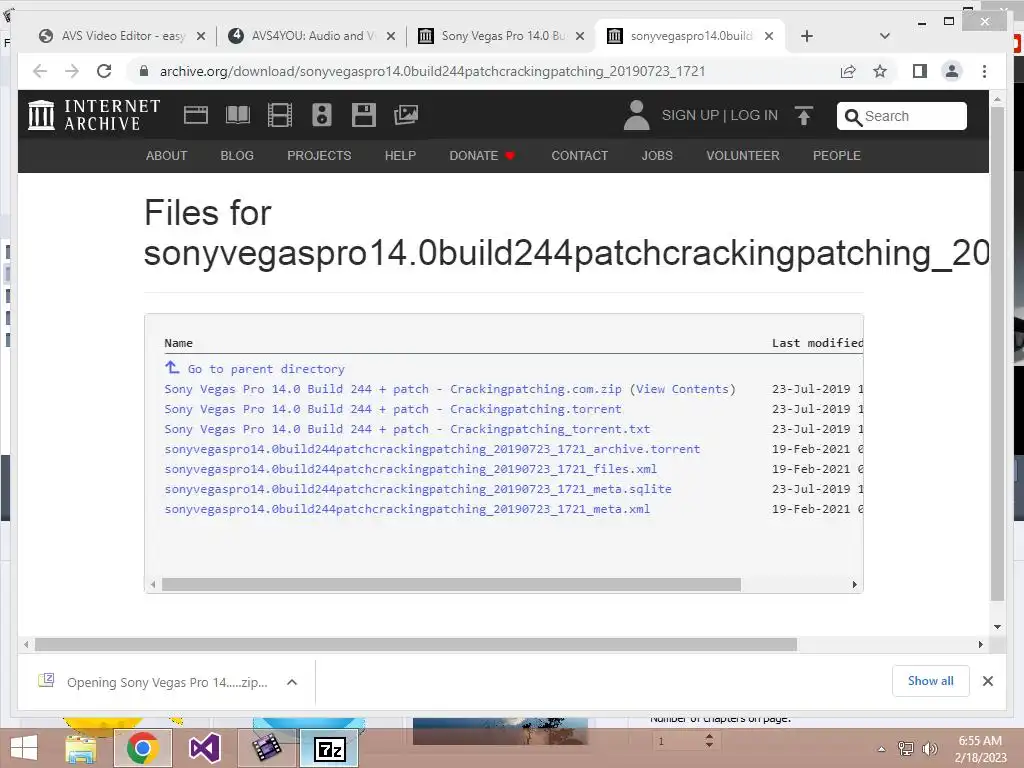Open the BLOG menu item
The height and width of the screenshot is (768, 1024).
click(237, 155)
